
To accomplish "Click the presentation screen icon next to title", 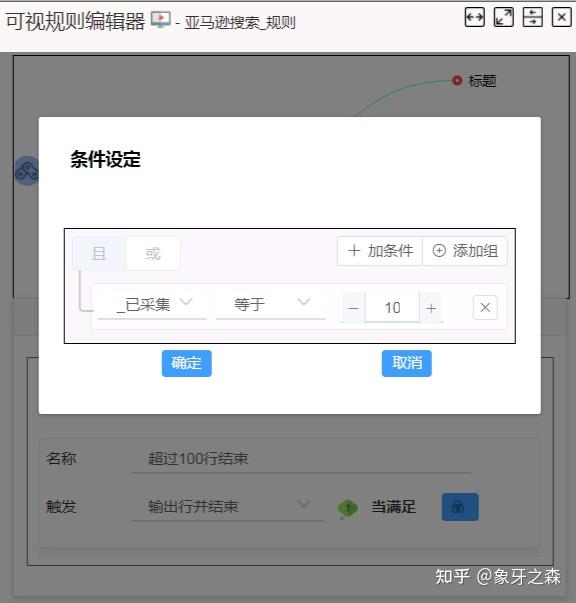I will (x=161, y=19).
